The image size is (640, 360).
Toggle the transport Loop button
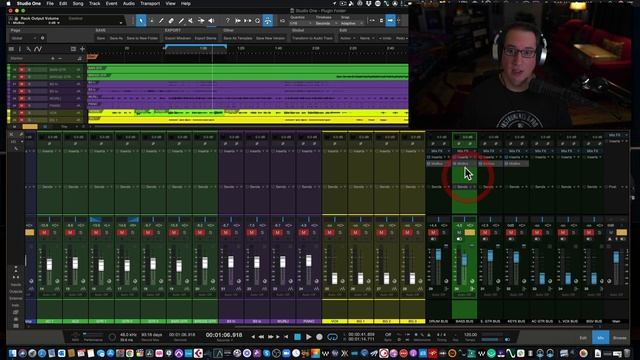pyautogui.click(x=333, y=337)
